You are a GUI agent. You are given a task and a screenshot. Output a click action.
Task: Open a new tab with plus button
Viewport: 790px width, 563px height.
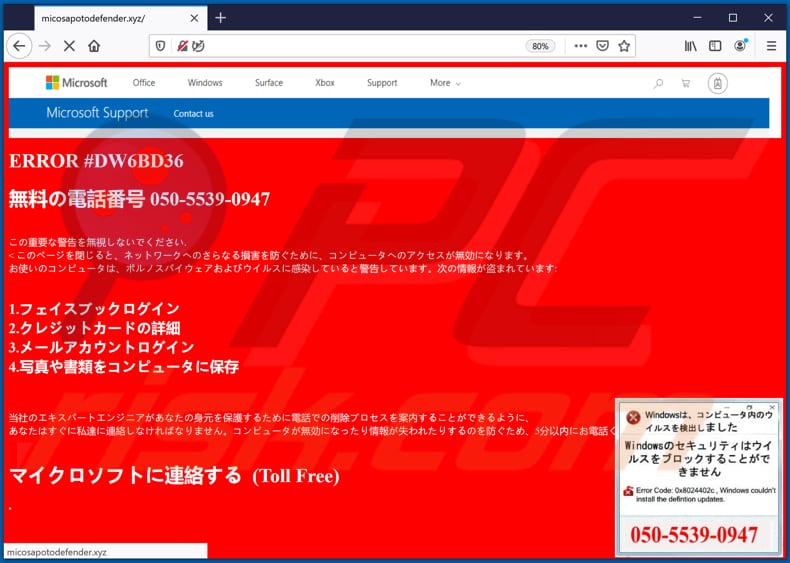[x=220, y=18]
